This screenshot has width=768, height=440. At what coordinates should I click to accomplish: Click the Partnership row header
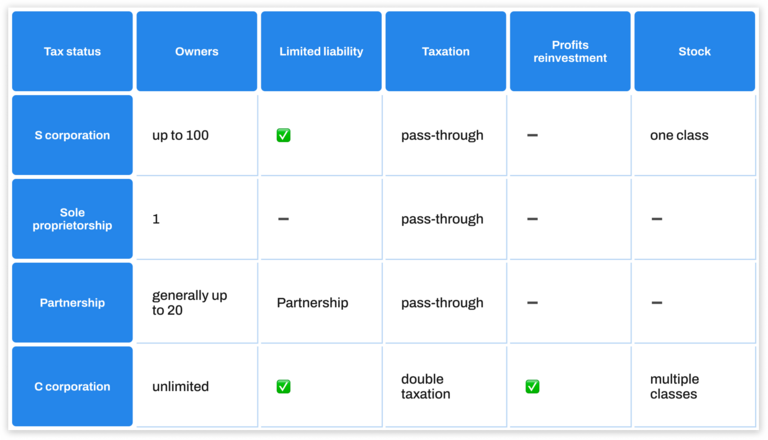(x=72, y=303)
